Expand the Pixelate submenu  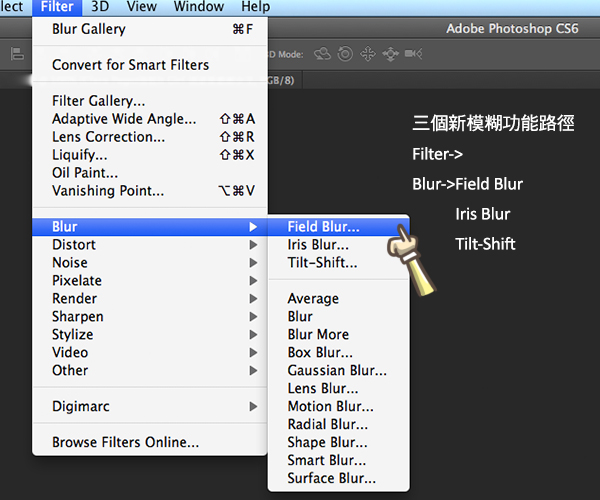point(150,281)
